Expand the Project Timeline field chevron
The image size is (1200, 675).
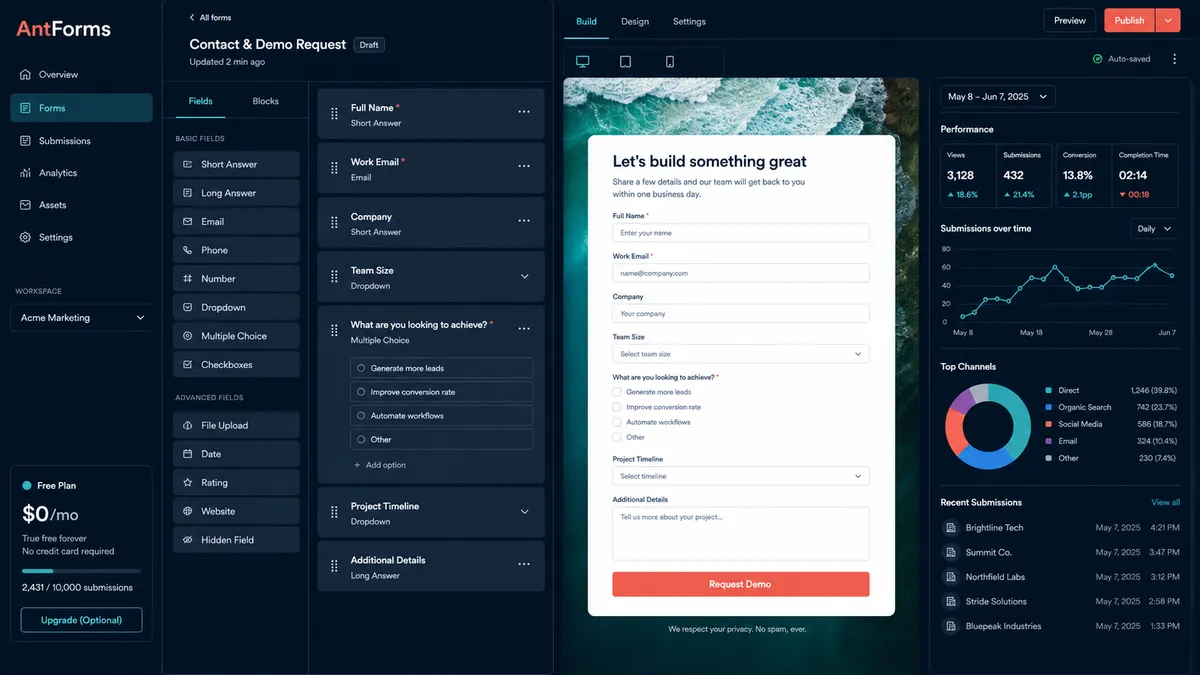point(524,512)
